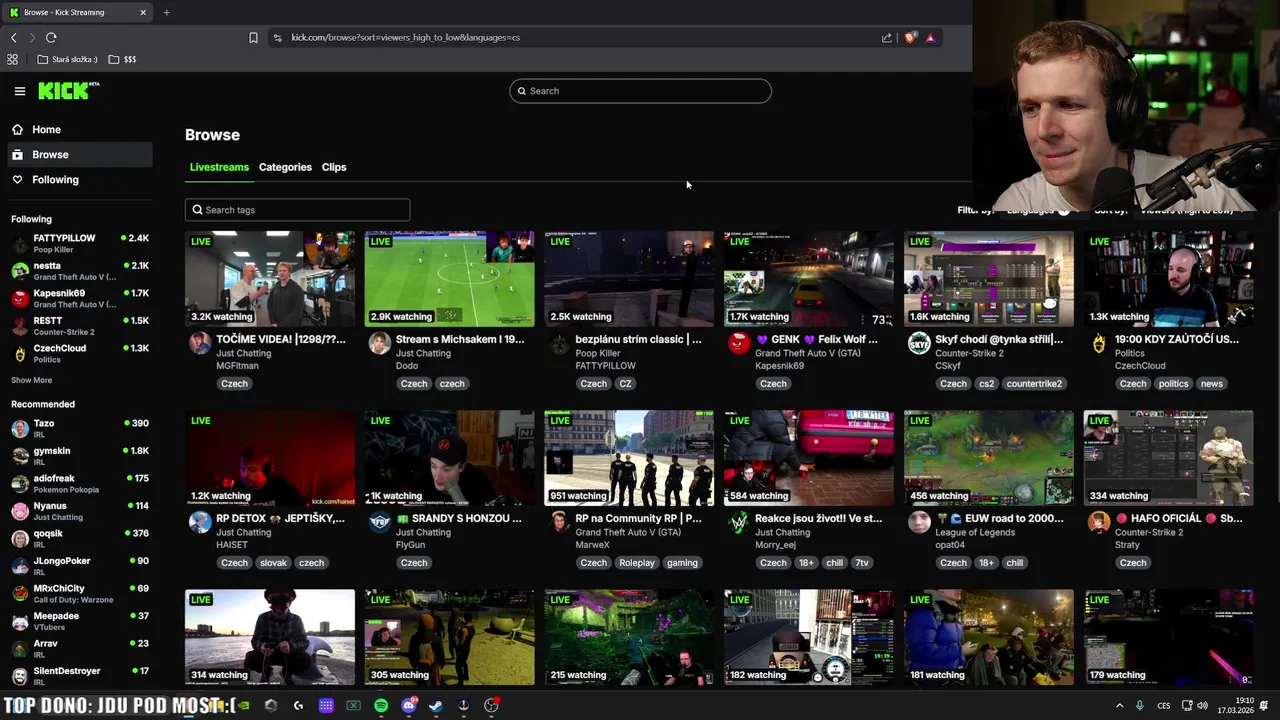Image resolution: width=1280 pixels, height=720 pixels.
Task: Click the Logitech G Hub taskbar icon
Action: tap(298, 705)
